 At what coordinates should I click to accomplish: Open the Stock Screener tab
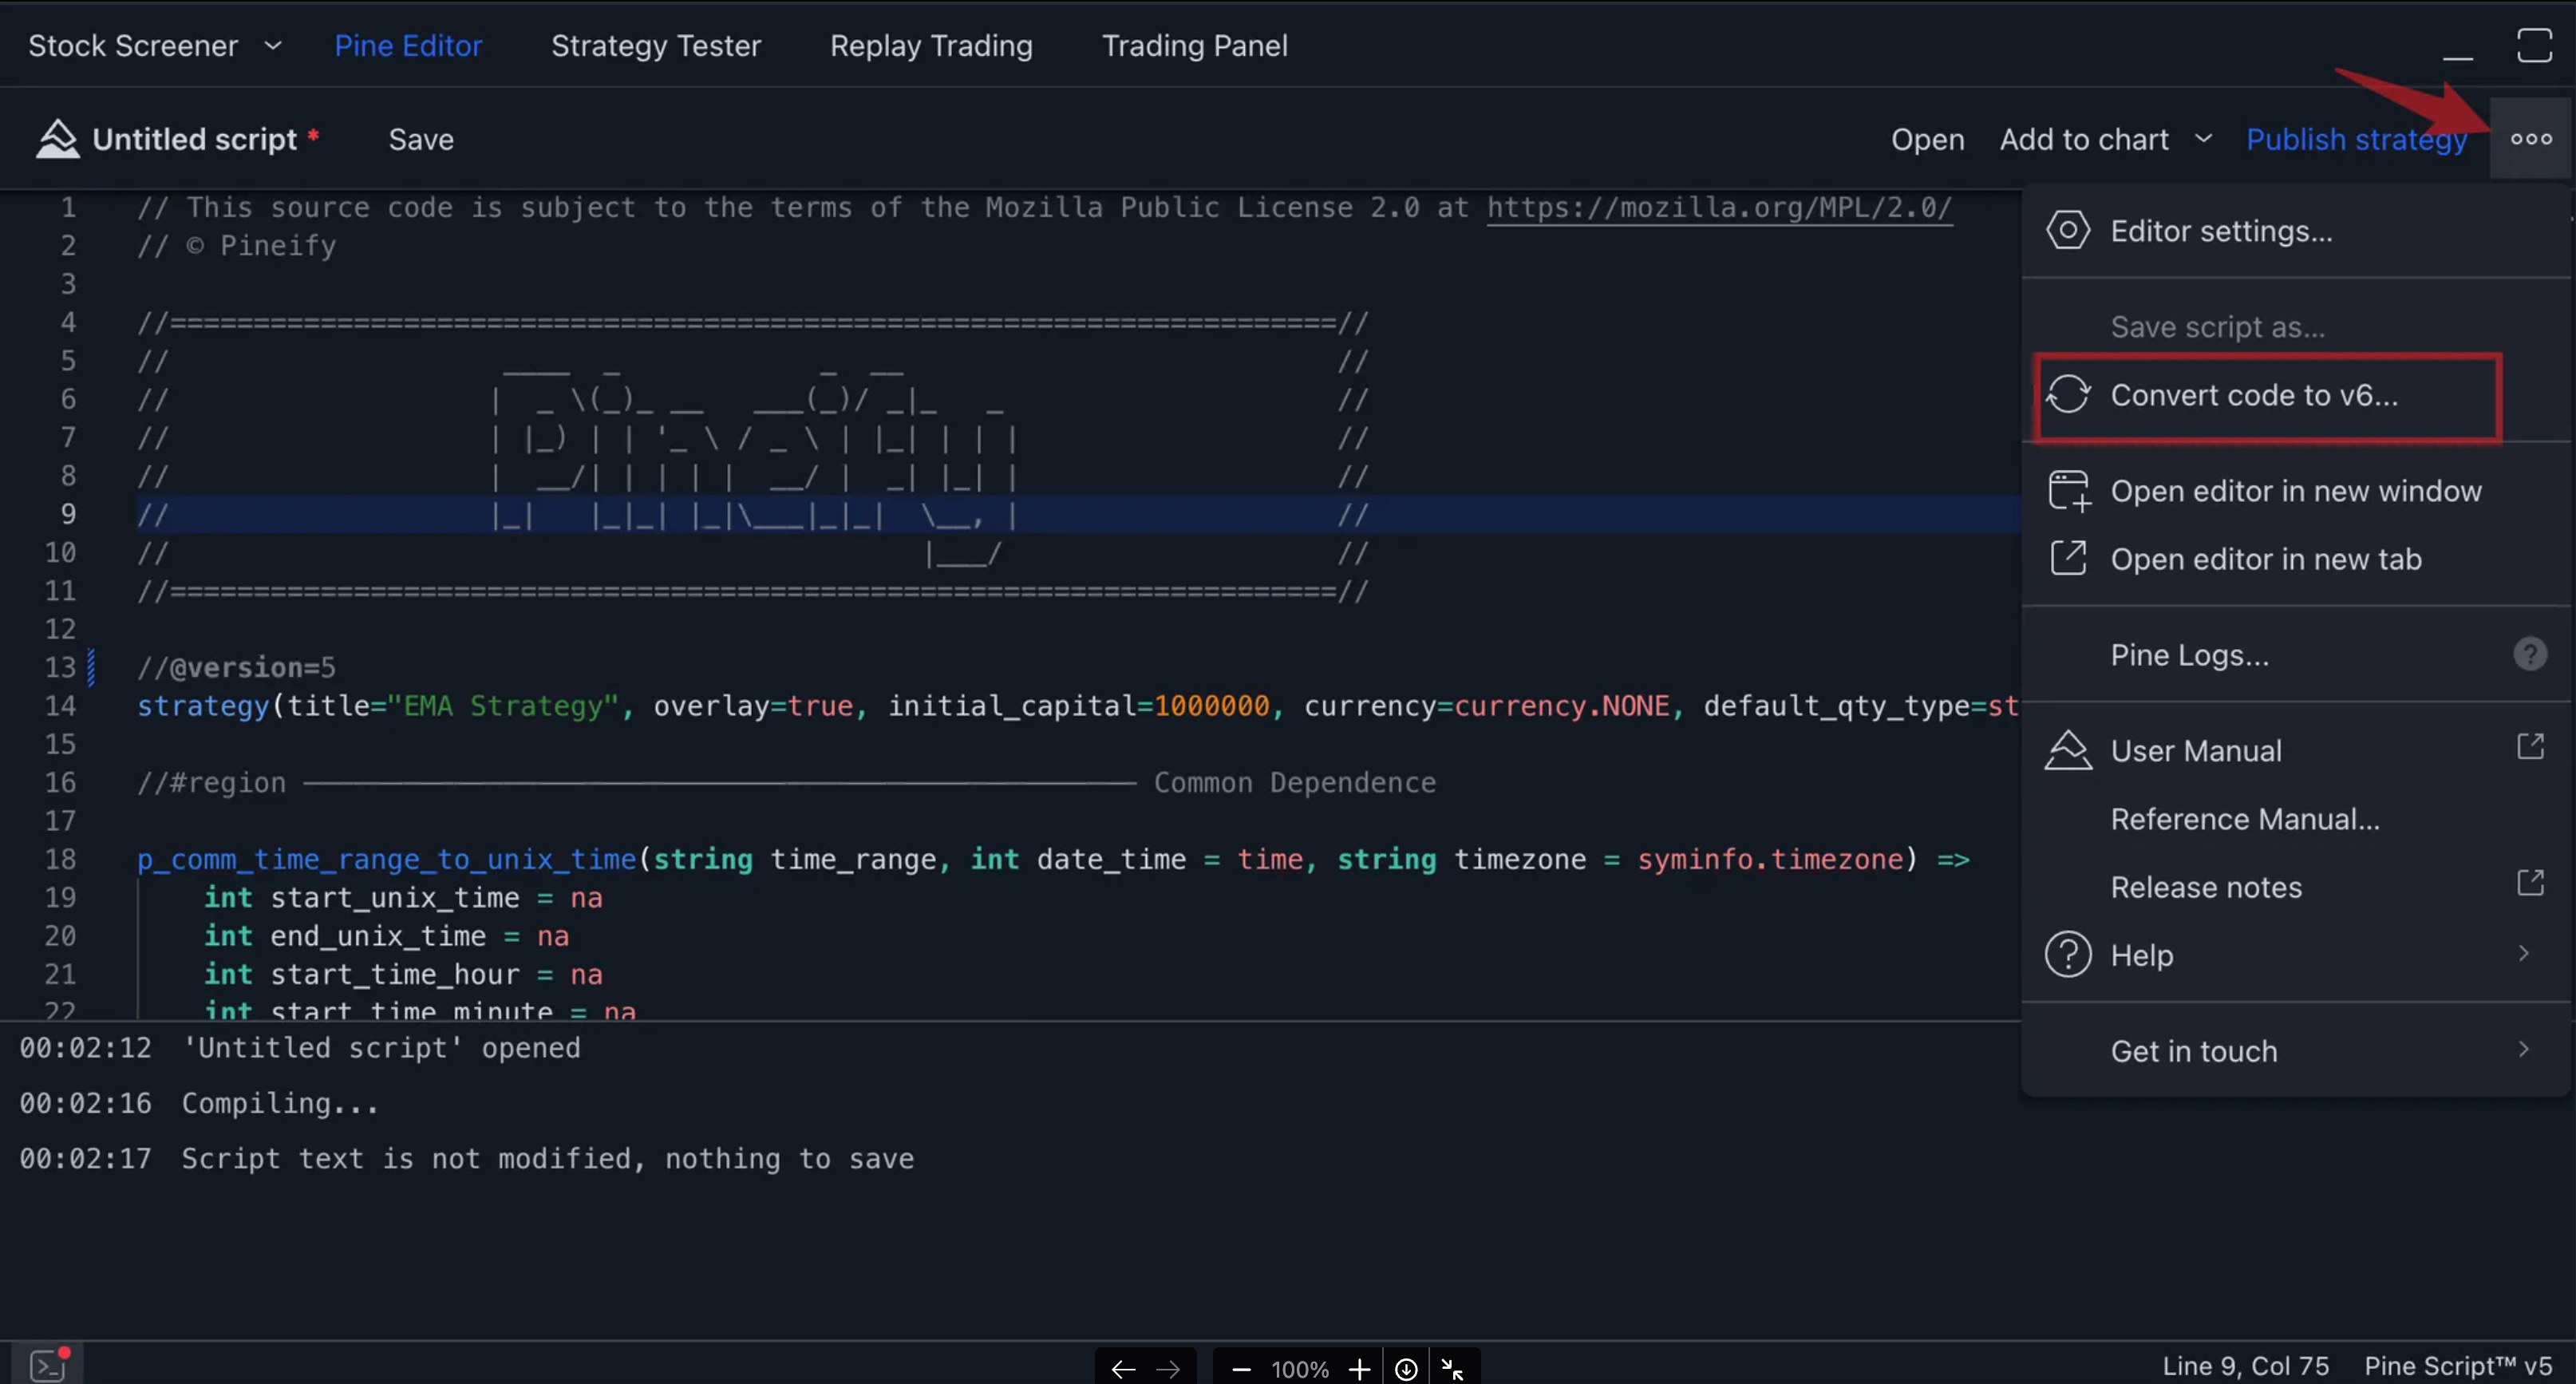coord(133,46)
